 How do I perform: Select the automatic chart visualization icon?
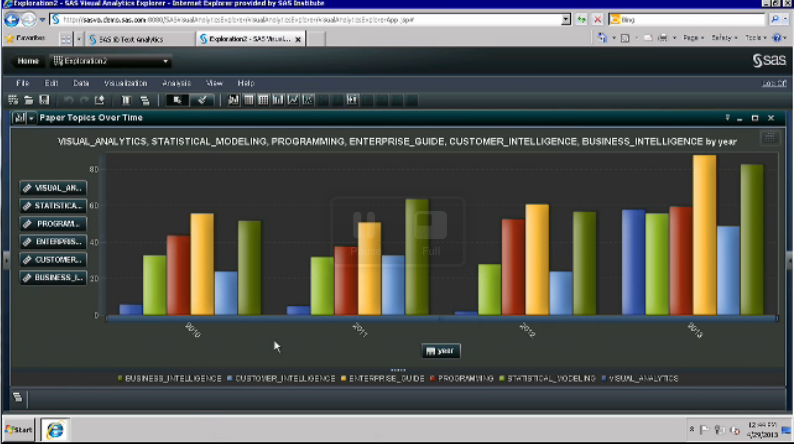233,100
